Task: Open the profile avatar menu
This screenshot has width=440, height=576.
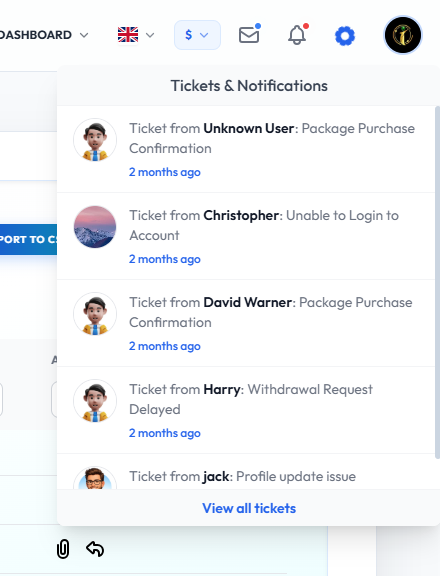Action: (x=403, y=35)
